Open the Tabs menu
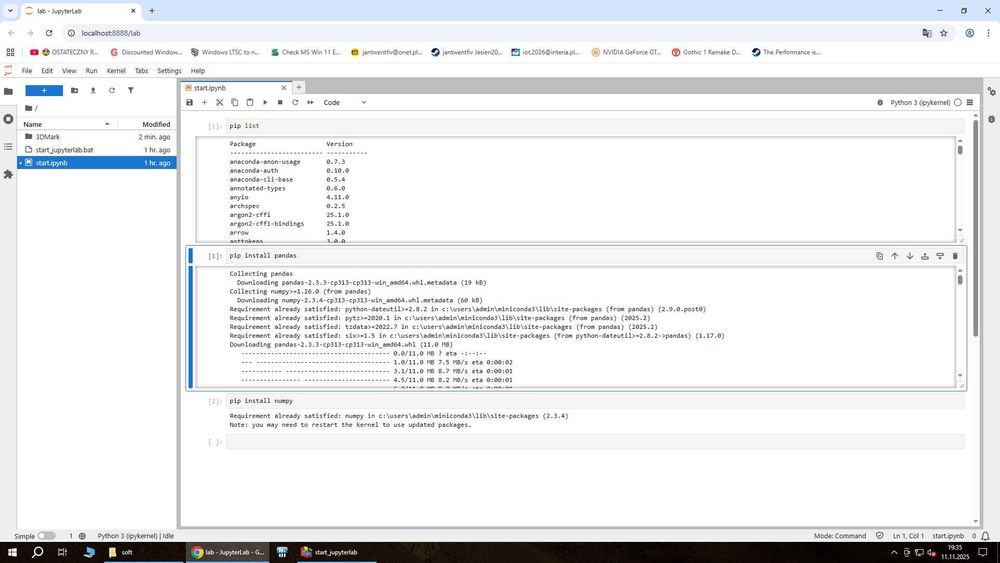Screen dimensions: 1000x563 pos(142,71)
